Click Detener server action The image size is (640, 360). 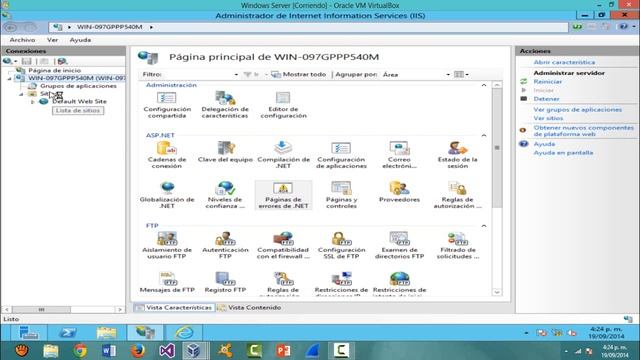coord(546,99)
